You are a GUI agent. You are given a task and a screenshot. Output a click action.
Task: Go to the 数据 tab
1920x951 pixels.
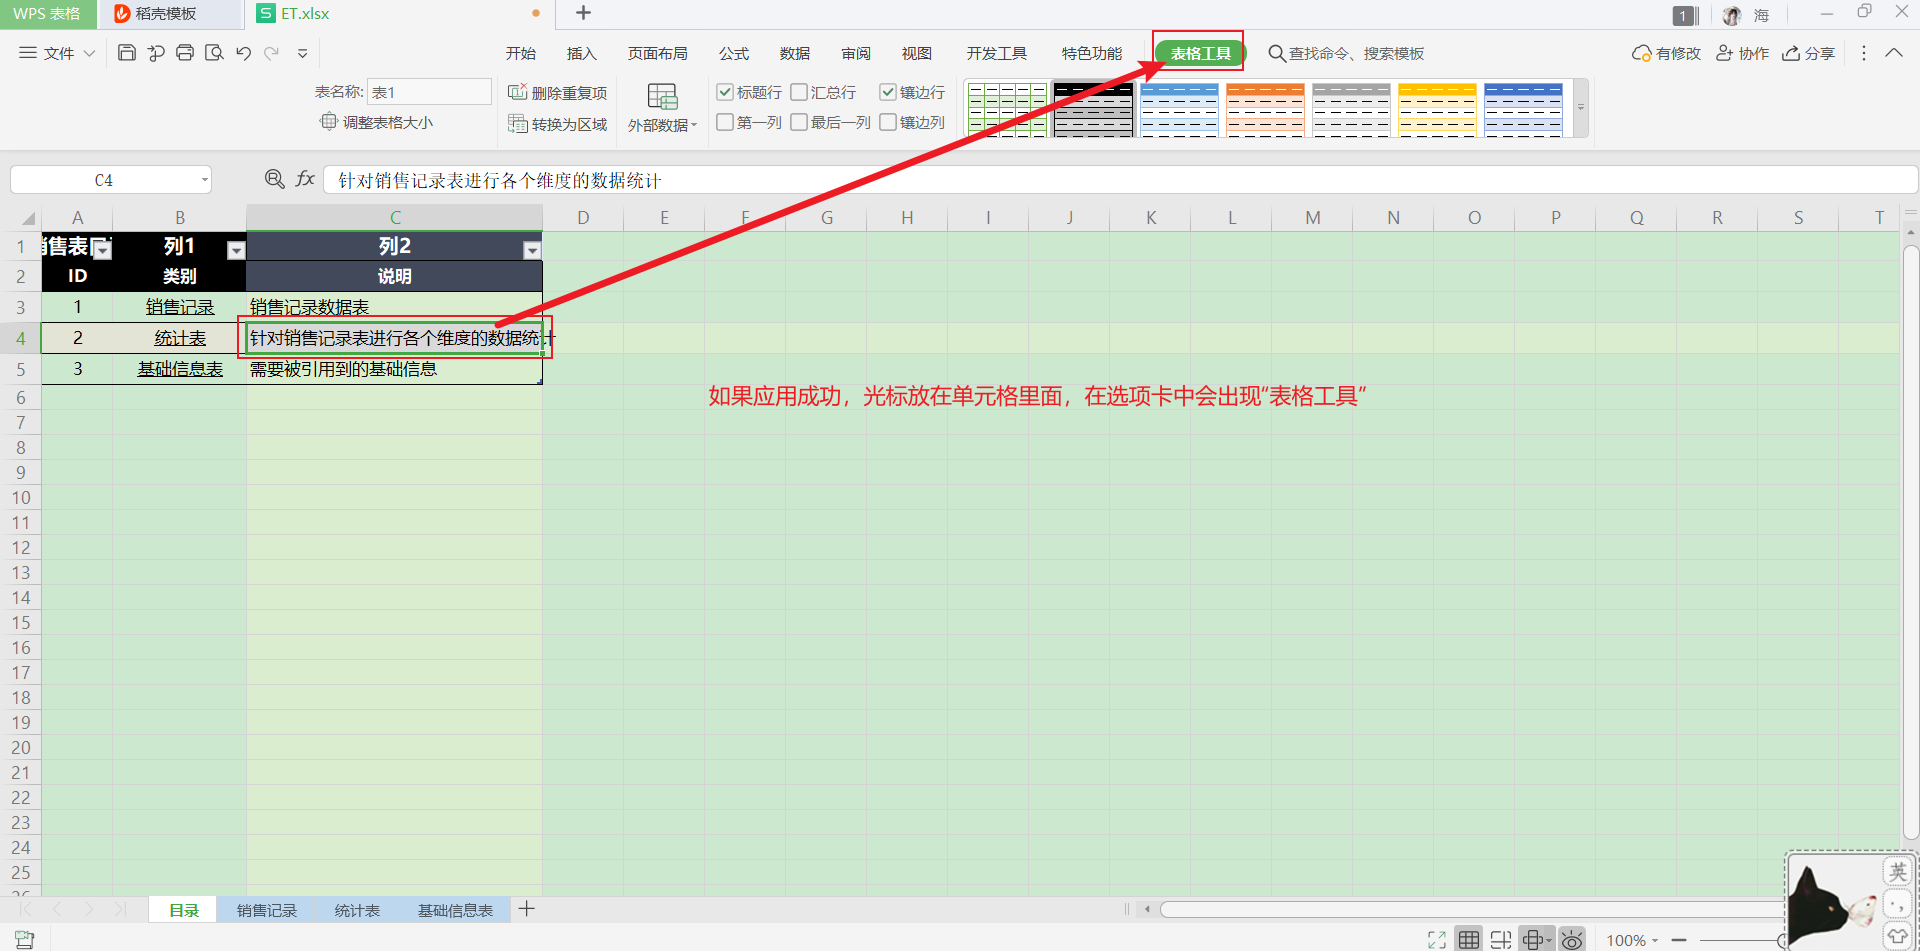coord(794,53)
